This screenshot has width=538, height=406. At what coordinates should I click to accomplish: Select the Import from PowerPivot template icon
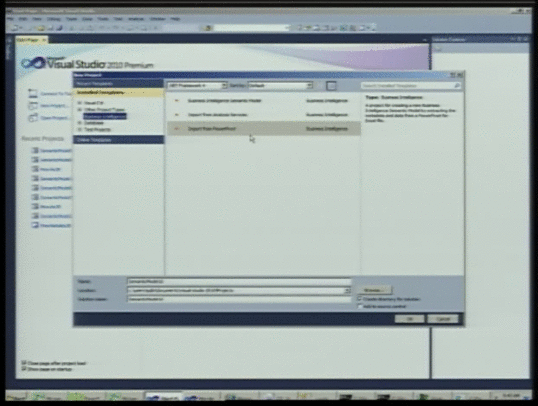coord(177,128)
